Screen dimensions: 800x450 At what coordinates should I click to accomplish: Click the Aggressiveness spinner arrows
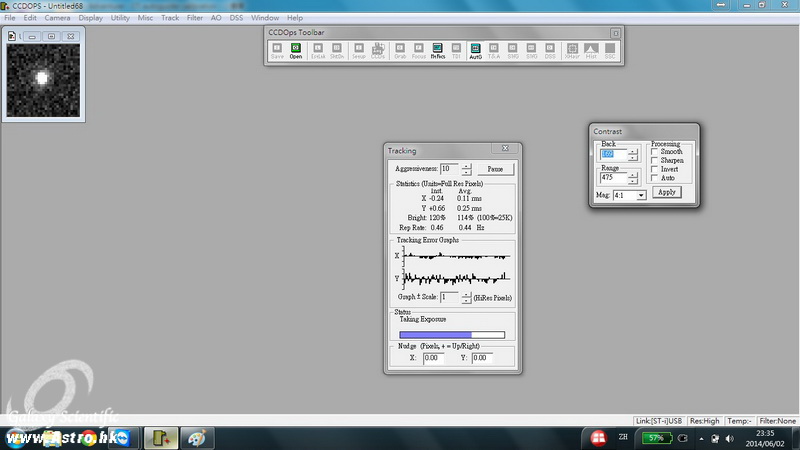(x=466, y=169)
